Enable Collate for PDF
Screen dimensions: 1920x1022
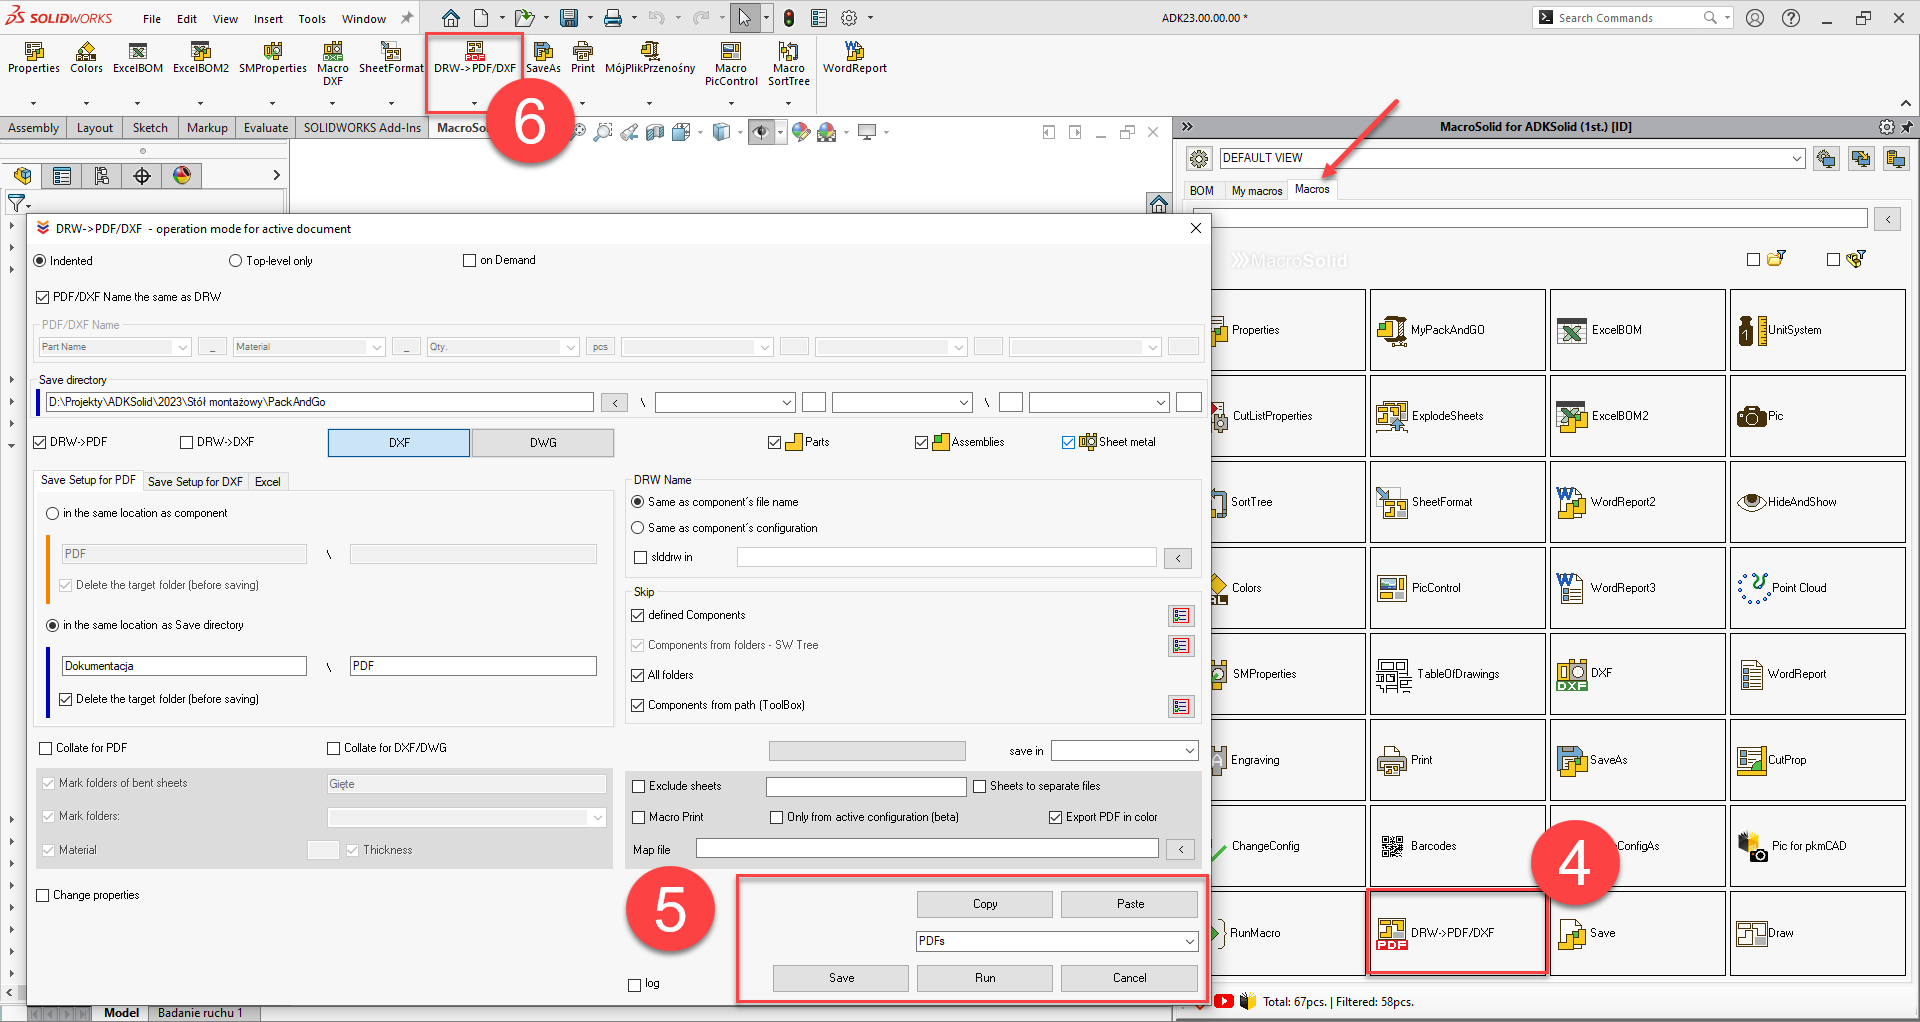(x=45, y=748)
